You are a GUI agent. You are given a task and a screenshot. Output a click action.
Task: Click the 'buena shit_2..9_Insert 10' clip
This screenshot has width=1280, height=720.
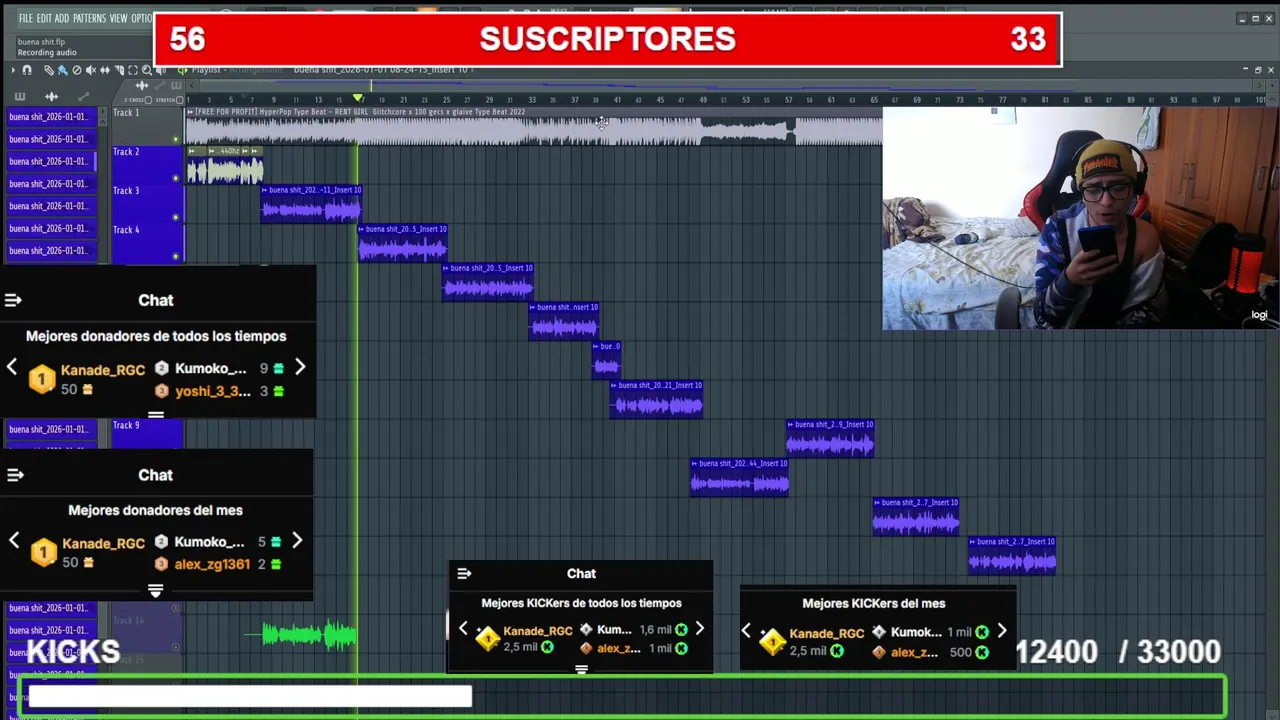coord(830,438)
